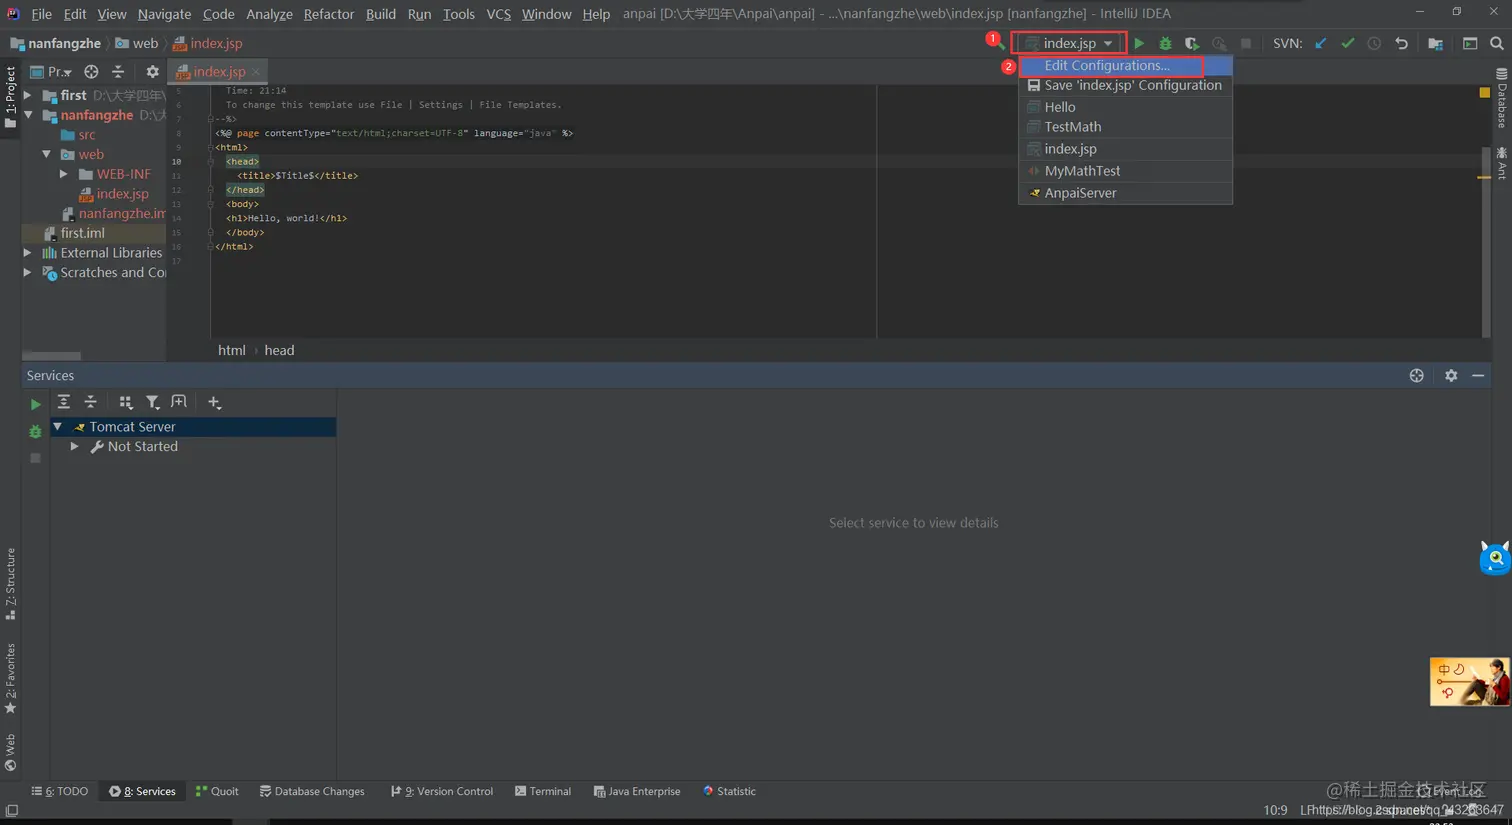Collapse the nanfangzhe module node

[x=28, y=115]
